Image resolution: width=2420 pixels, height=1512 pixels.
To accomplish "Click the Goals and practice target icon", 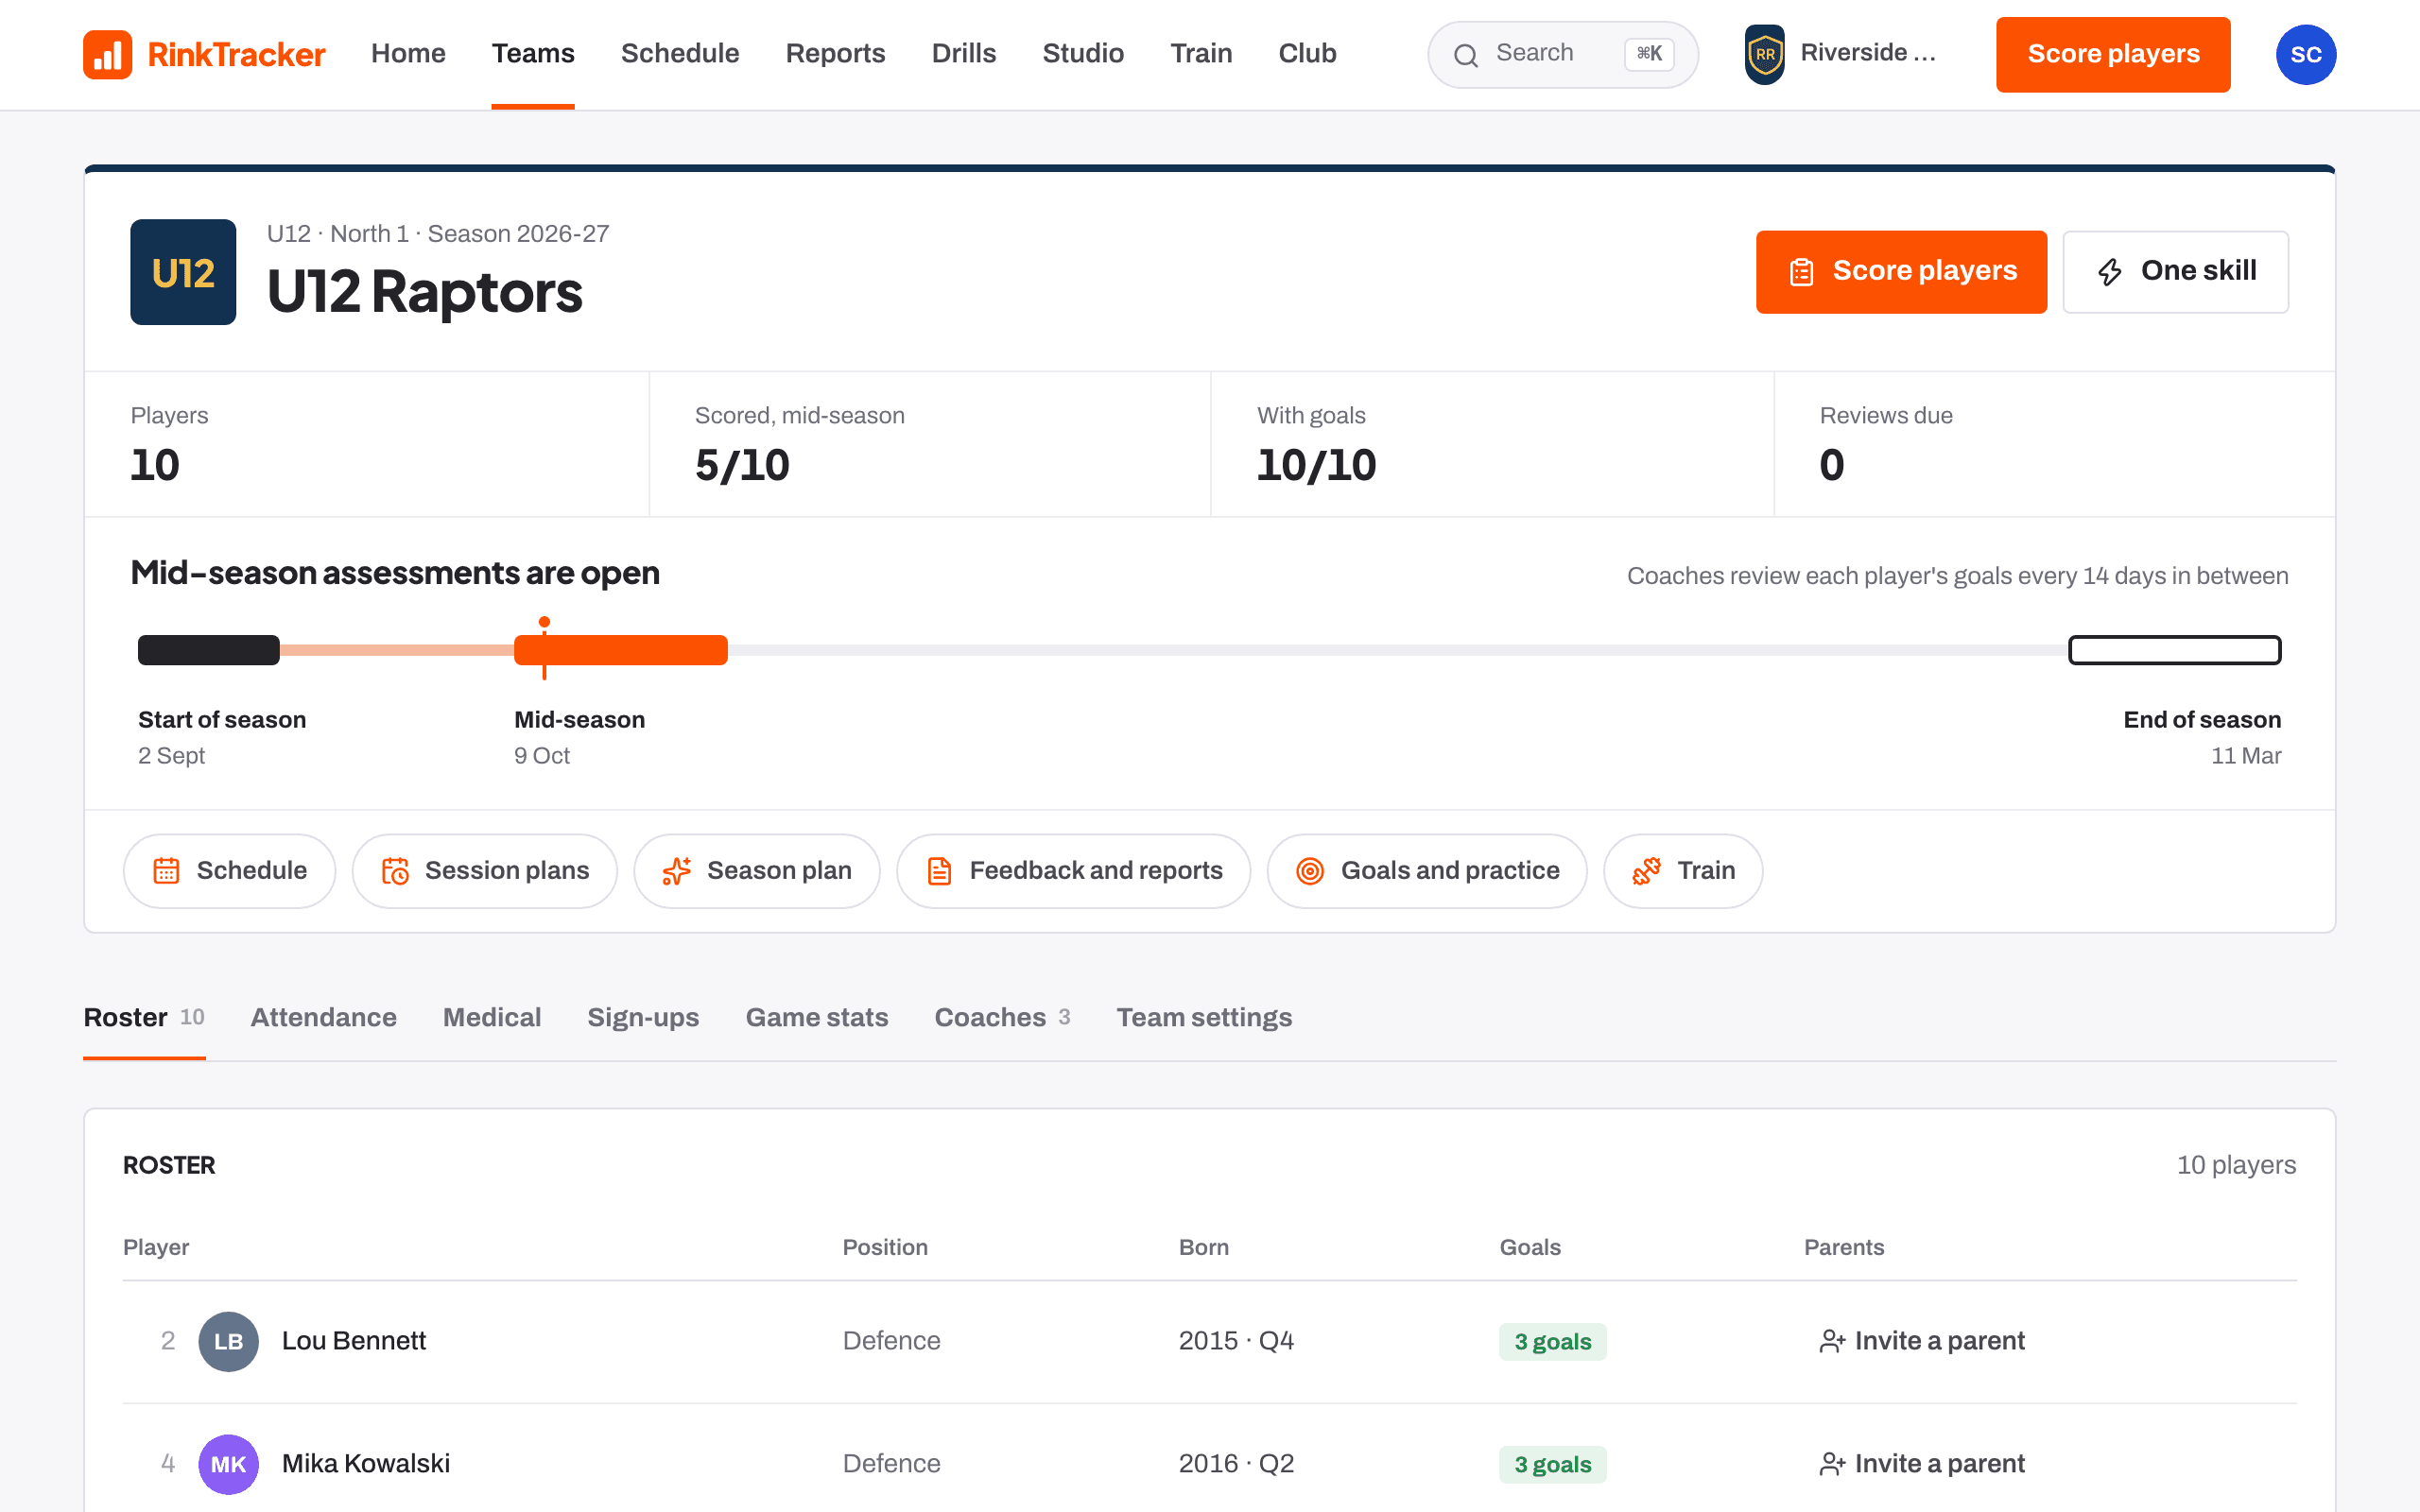I will click(x=1310, y=871).
